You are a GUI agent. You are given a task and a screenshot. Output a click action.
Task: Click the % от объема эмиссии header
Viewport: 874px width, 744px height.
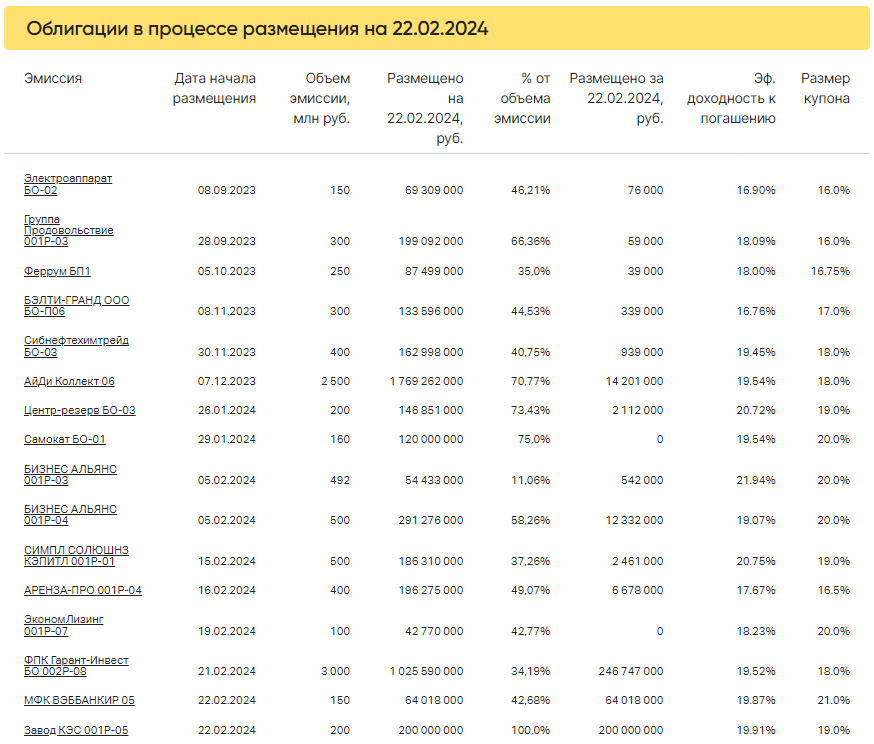pyautogui.click(x=522, y=98)
